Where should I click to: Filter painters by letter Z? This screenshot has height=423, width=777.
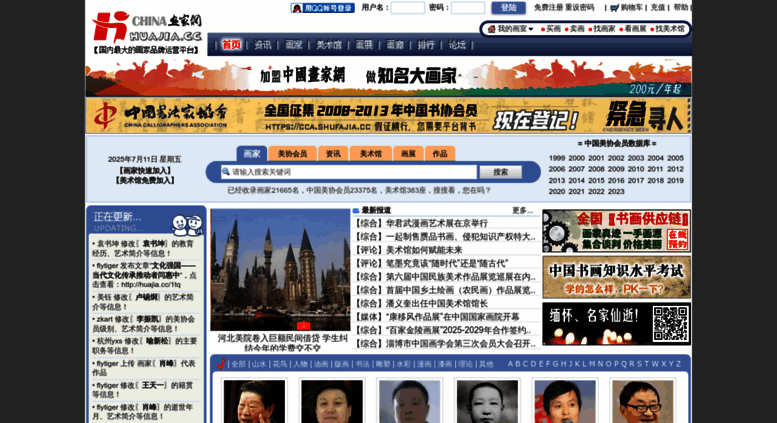(x=678, y=364)
